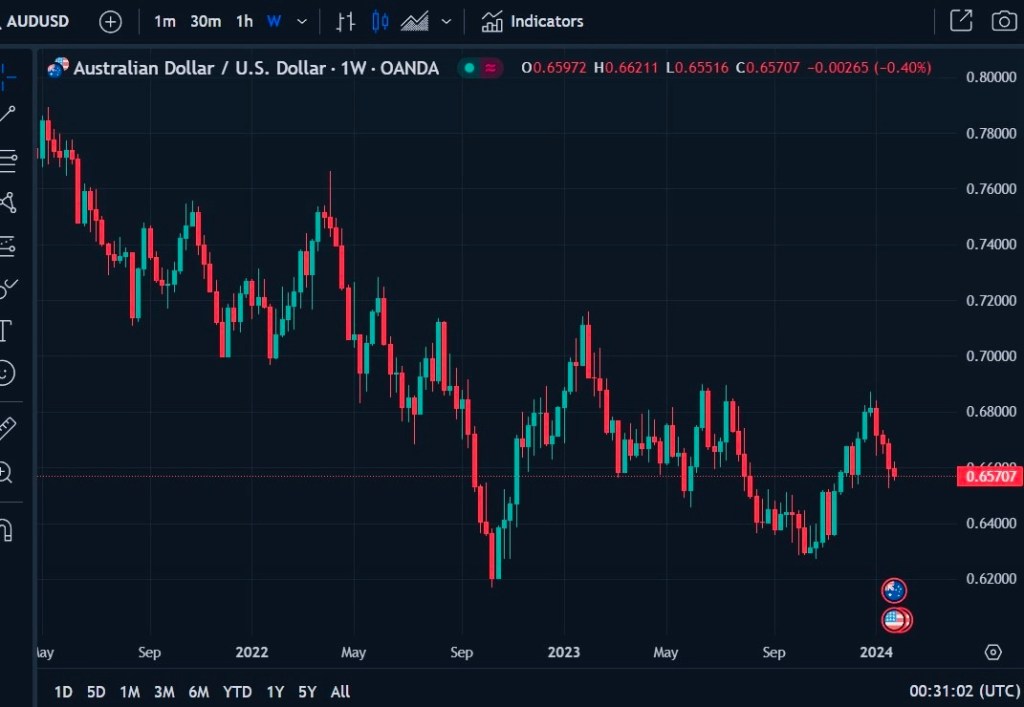Switch to the 30m timeframe
The image size is (1024, 707).
pos(205,21)
